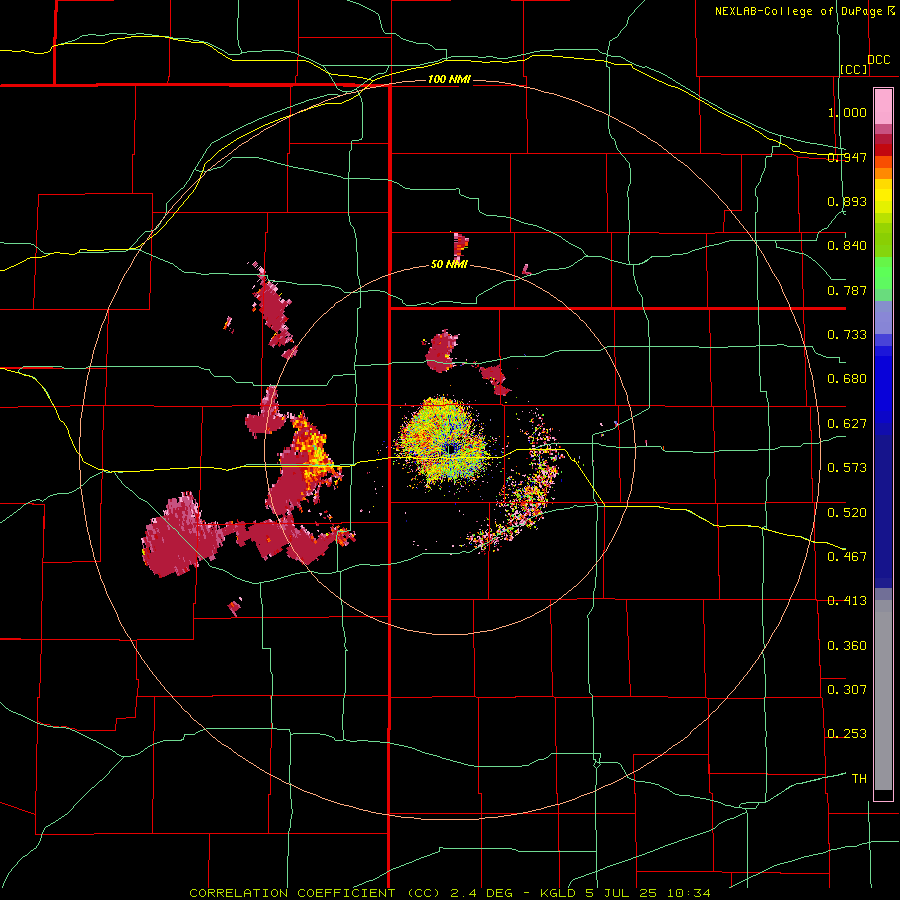The height and width of the screenshot is (900, 900).
Task: Click the 0.947 color scale value
Action: pos(847,157)
